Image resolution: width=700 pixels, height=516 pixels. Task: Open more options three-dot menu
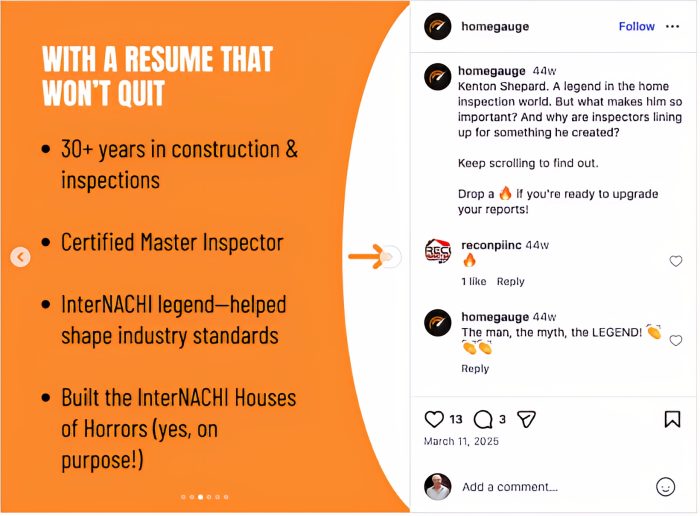(x=672, y=26)
